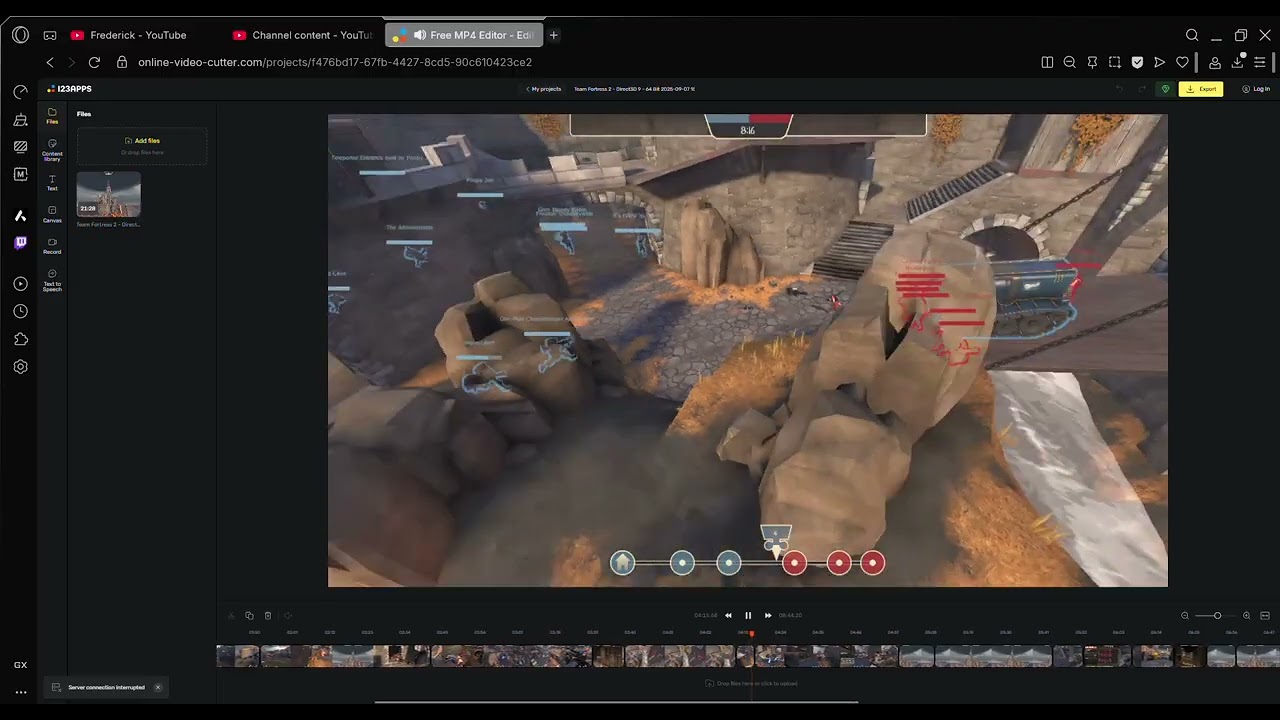Open the sidebar three-dots more menu

[x=20, y=692]
